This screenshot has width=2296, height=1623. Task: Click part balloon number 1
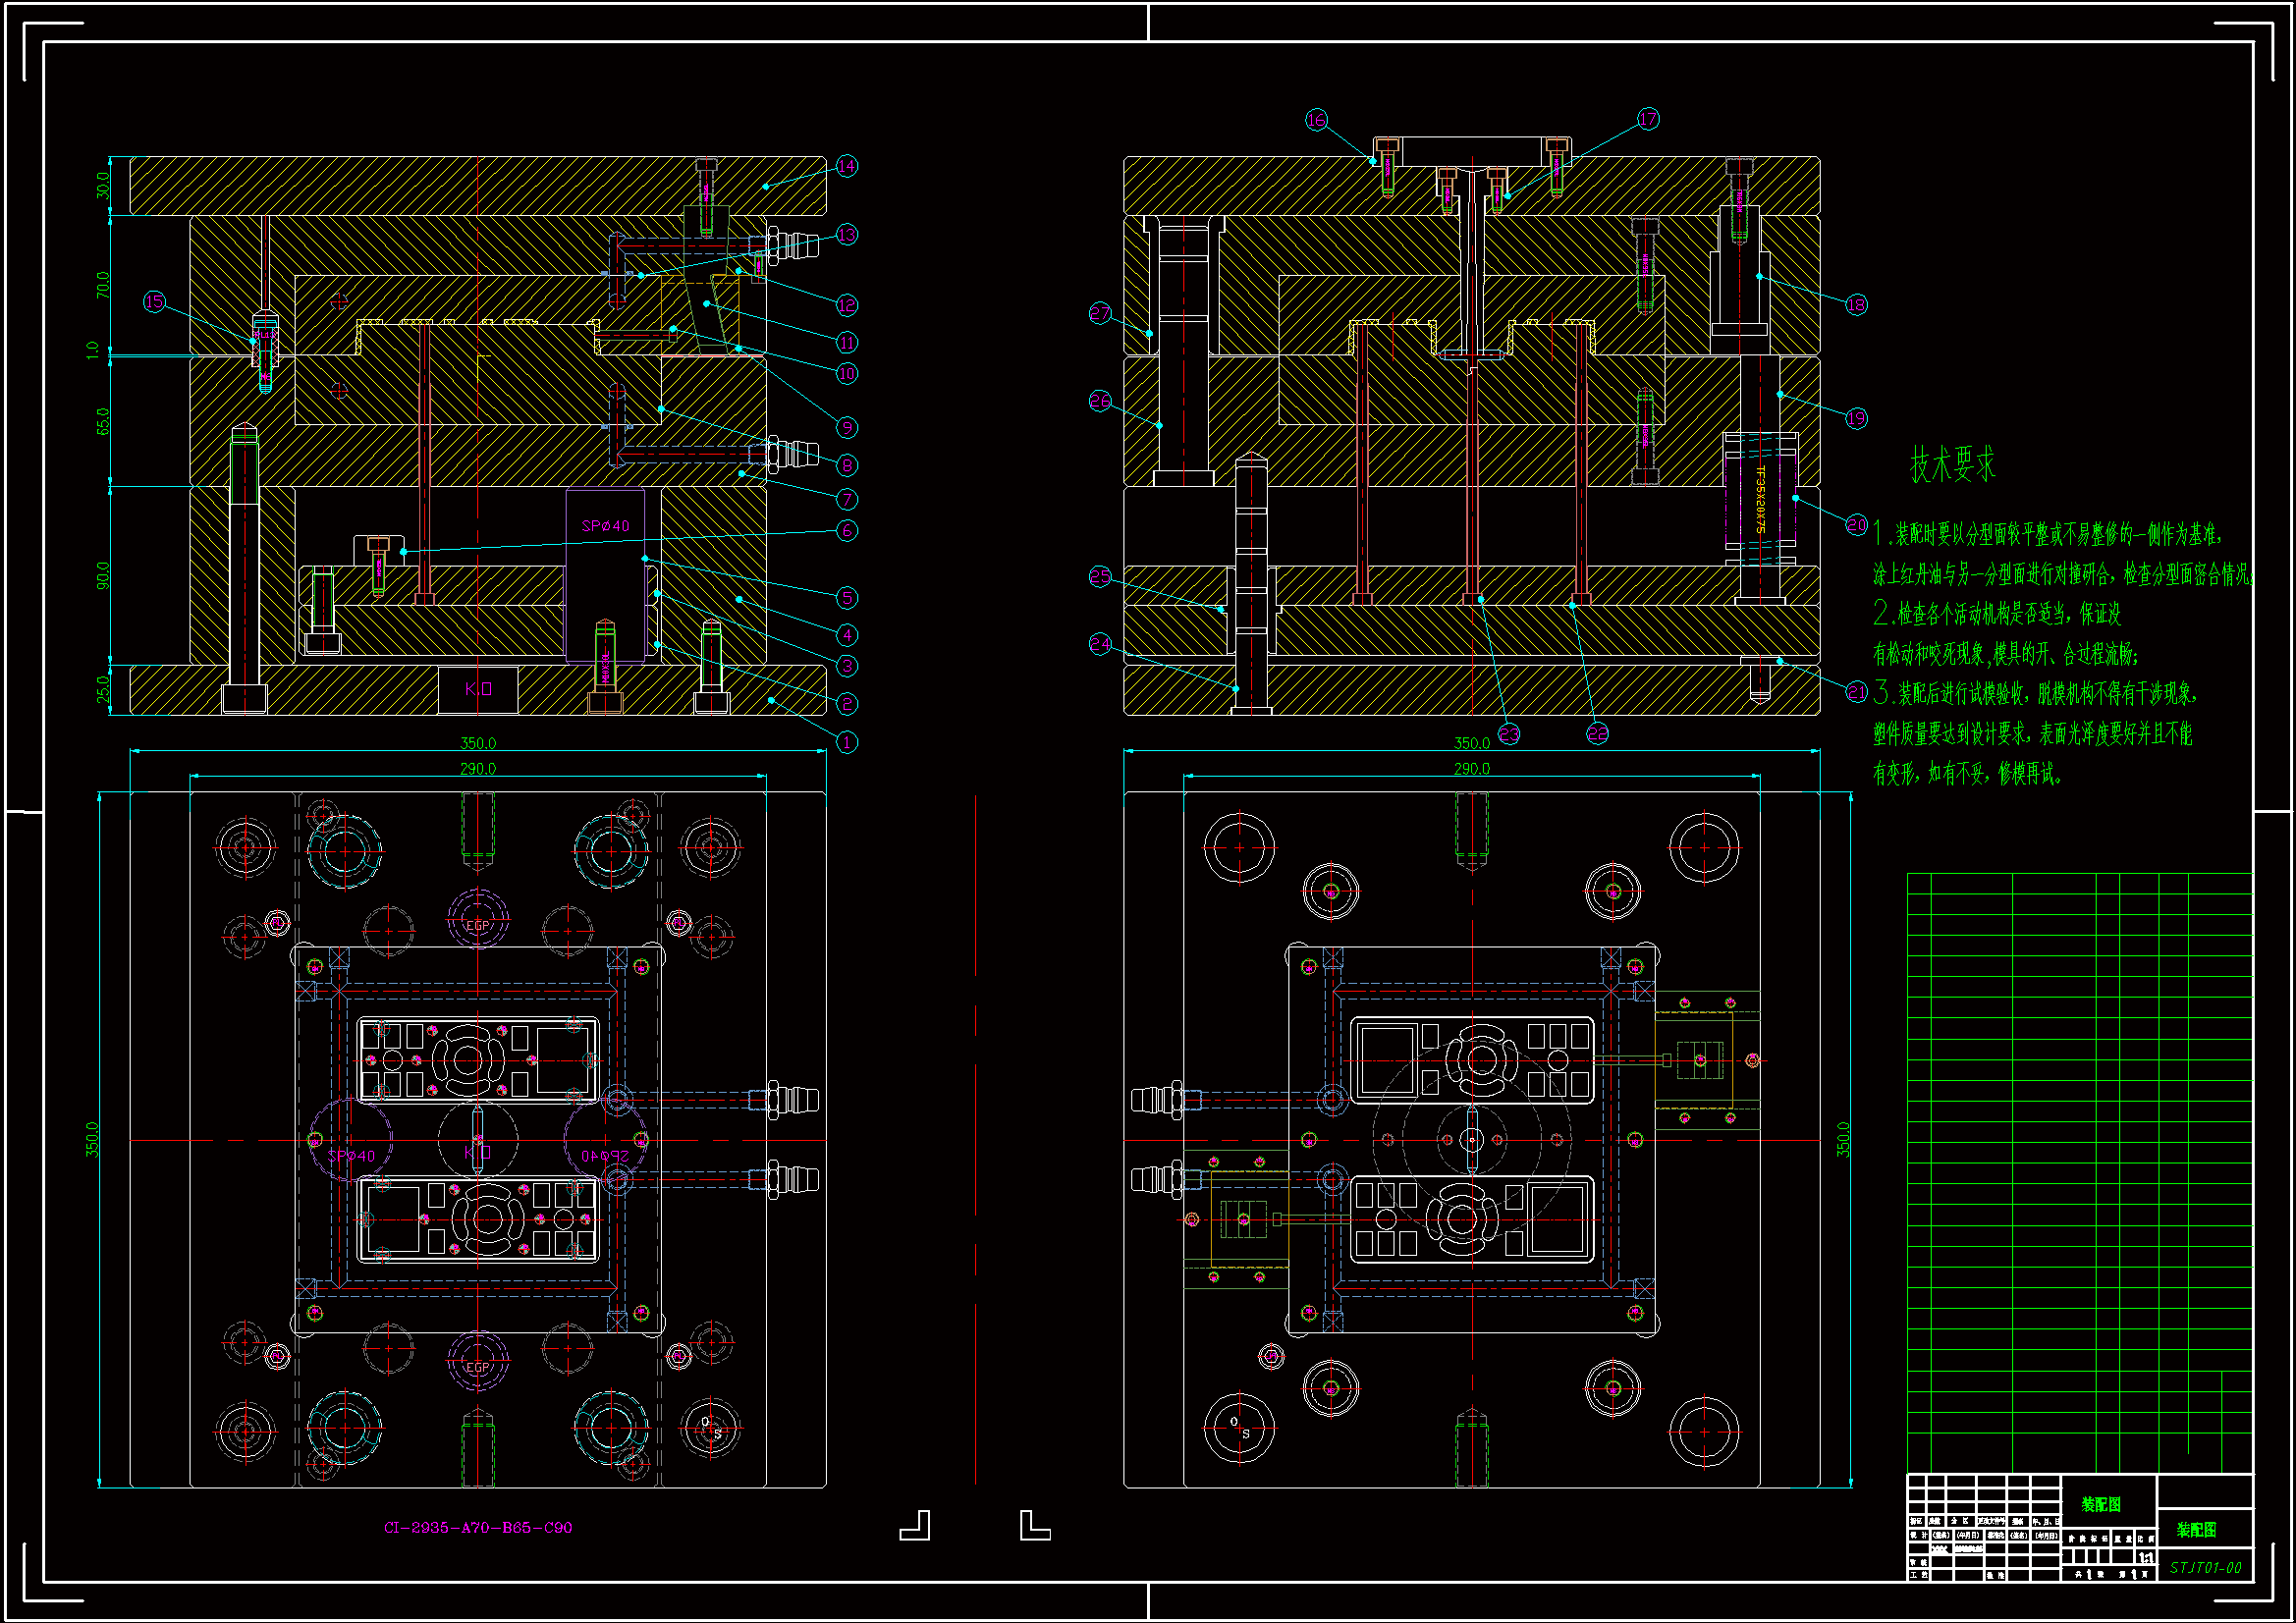point(846,742)
